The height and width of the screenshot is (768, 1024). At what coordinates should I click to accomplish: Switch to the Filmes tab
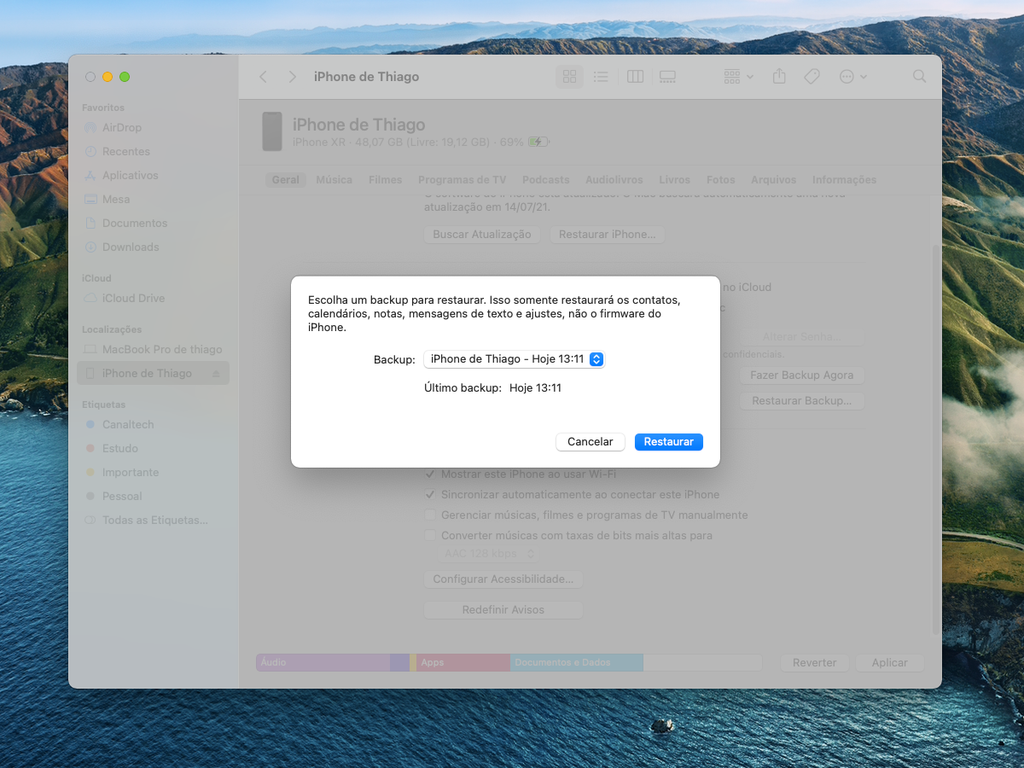click(385, 180)
